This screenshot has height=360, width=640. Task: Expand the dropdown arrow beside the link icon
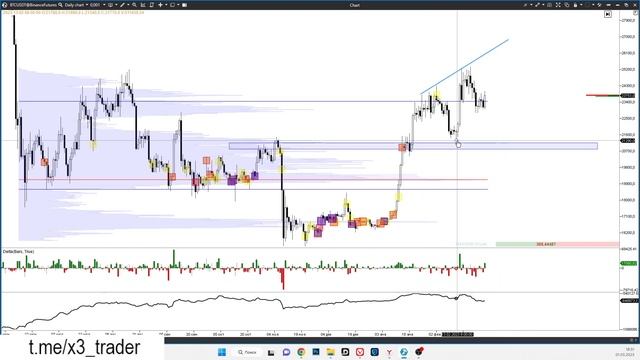(x=543, y=5)
